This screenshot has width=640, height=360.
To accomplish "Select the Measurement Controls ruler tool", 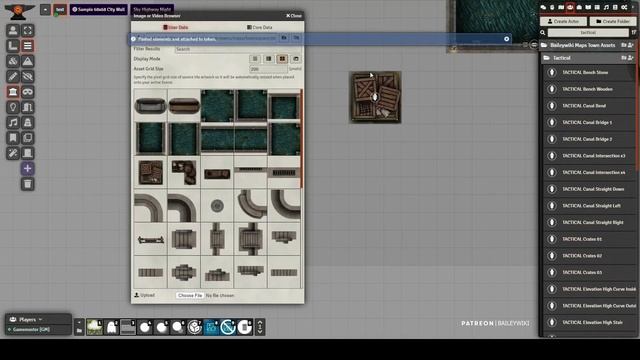I will (x=13, y=46).
